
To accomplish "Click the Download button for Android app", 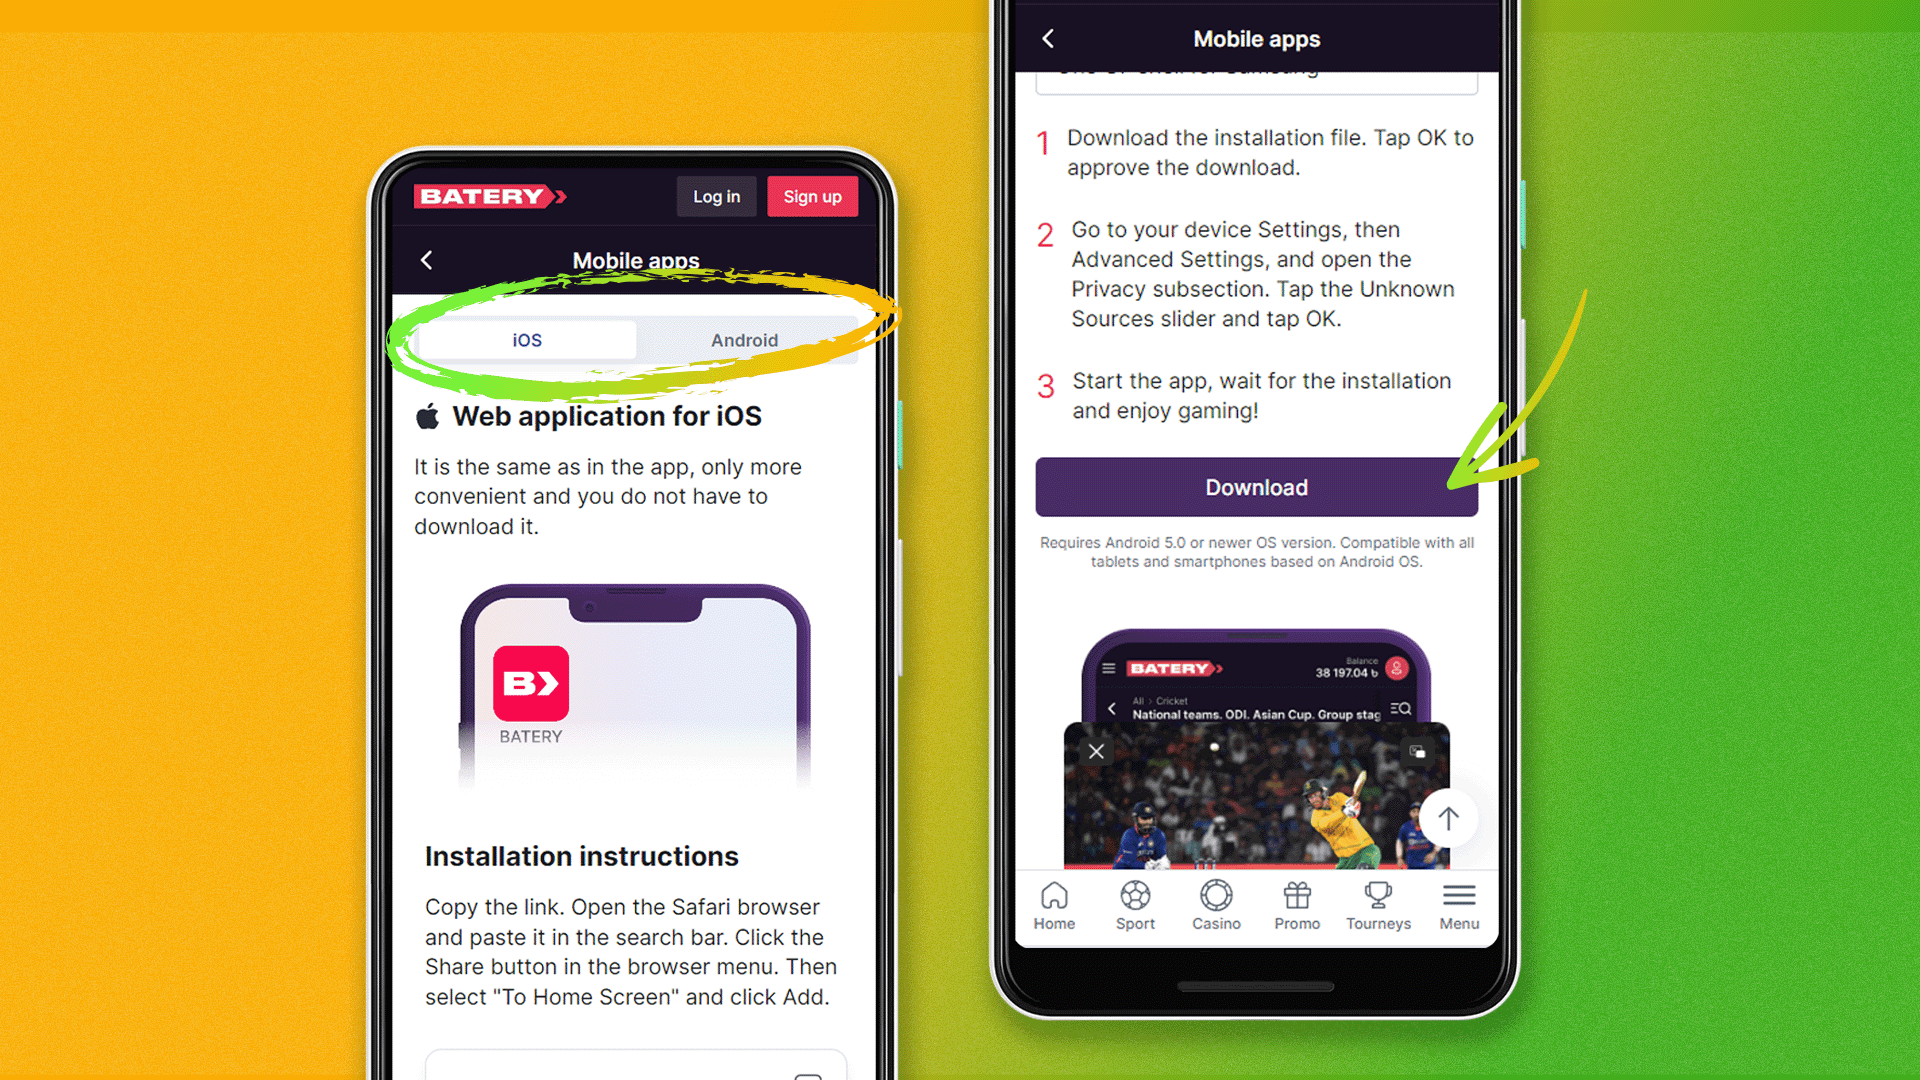I will click(x=1255, y=488).
